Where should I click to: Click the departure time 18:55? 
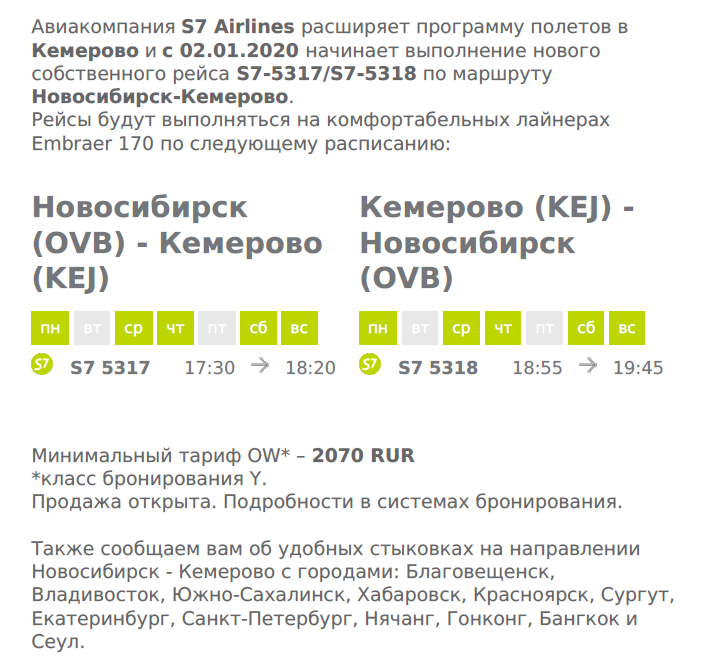[537, 368]
